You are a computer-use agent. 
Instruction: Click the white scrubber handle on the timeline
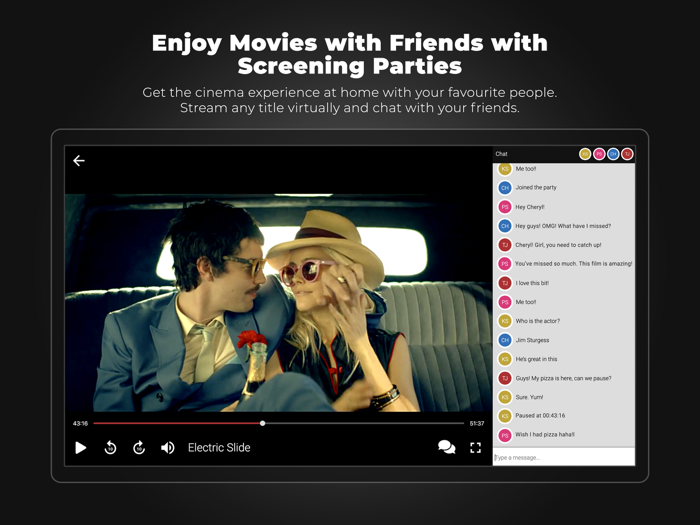click(262, 423)
